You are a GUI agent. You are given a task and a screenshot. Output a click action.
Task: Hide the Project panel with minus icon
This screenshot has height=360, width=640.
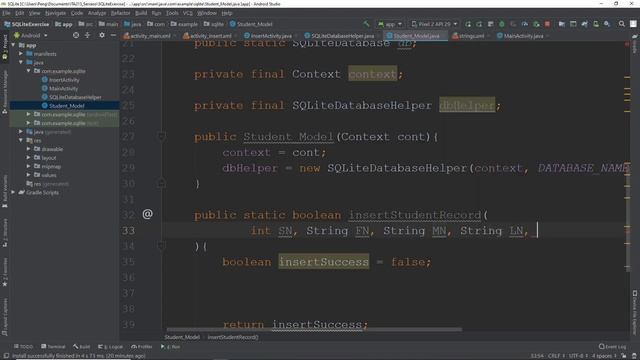coord(113,36)
